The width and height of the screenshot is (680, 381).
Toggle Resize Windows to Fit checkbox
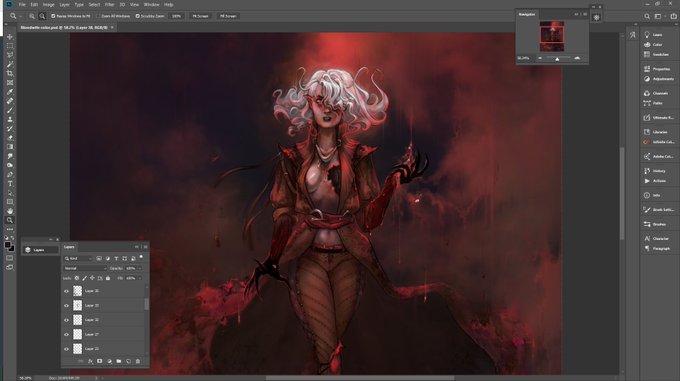pyautogui.click(x=53, y=16)
